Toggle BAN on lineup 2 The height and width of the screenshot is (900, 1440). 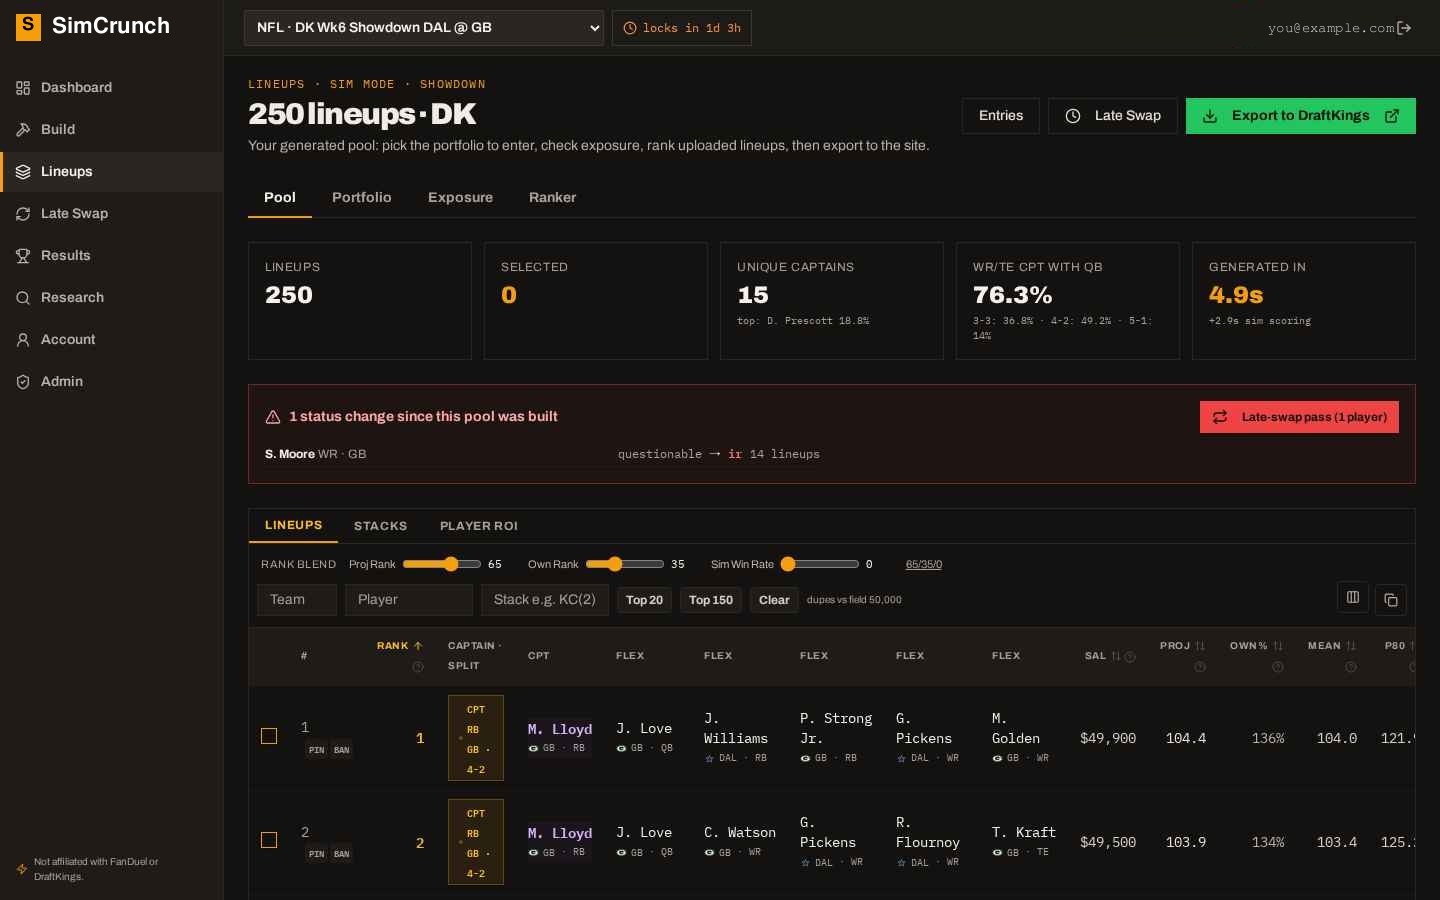341,854
